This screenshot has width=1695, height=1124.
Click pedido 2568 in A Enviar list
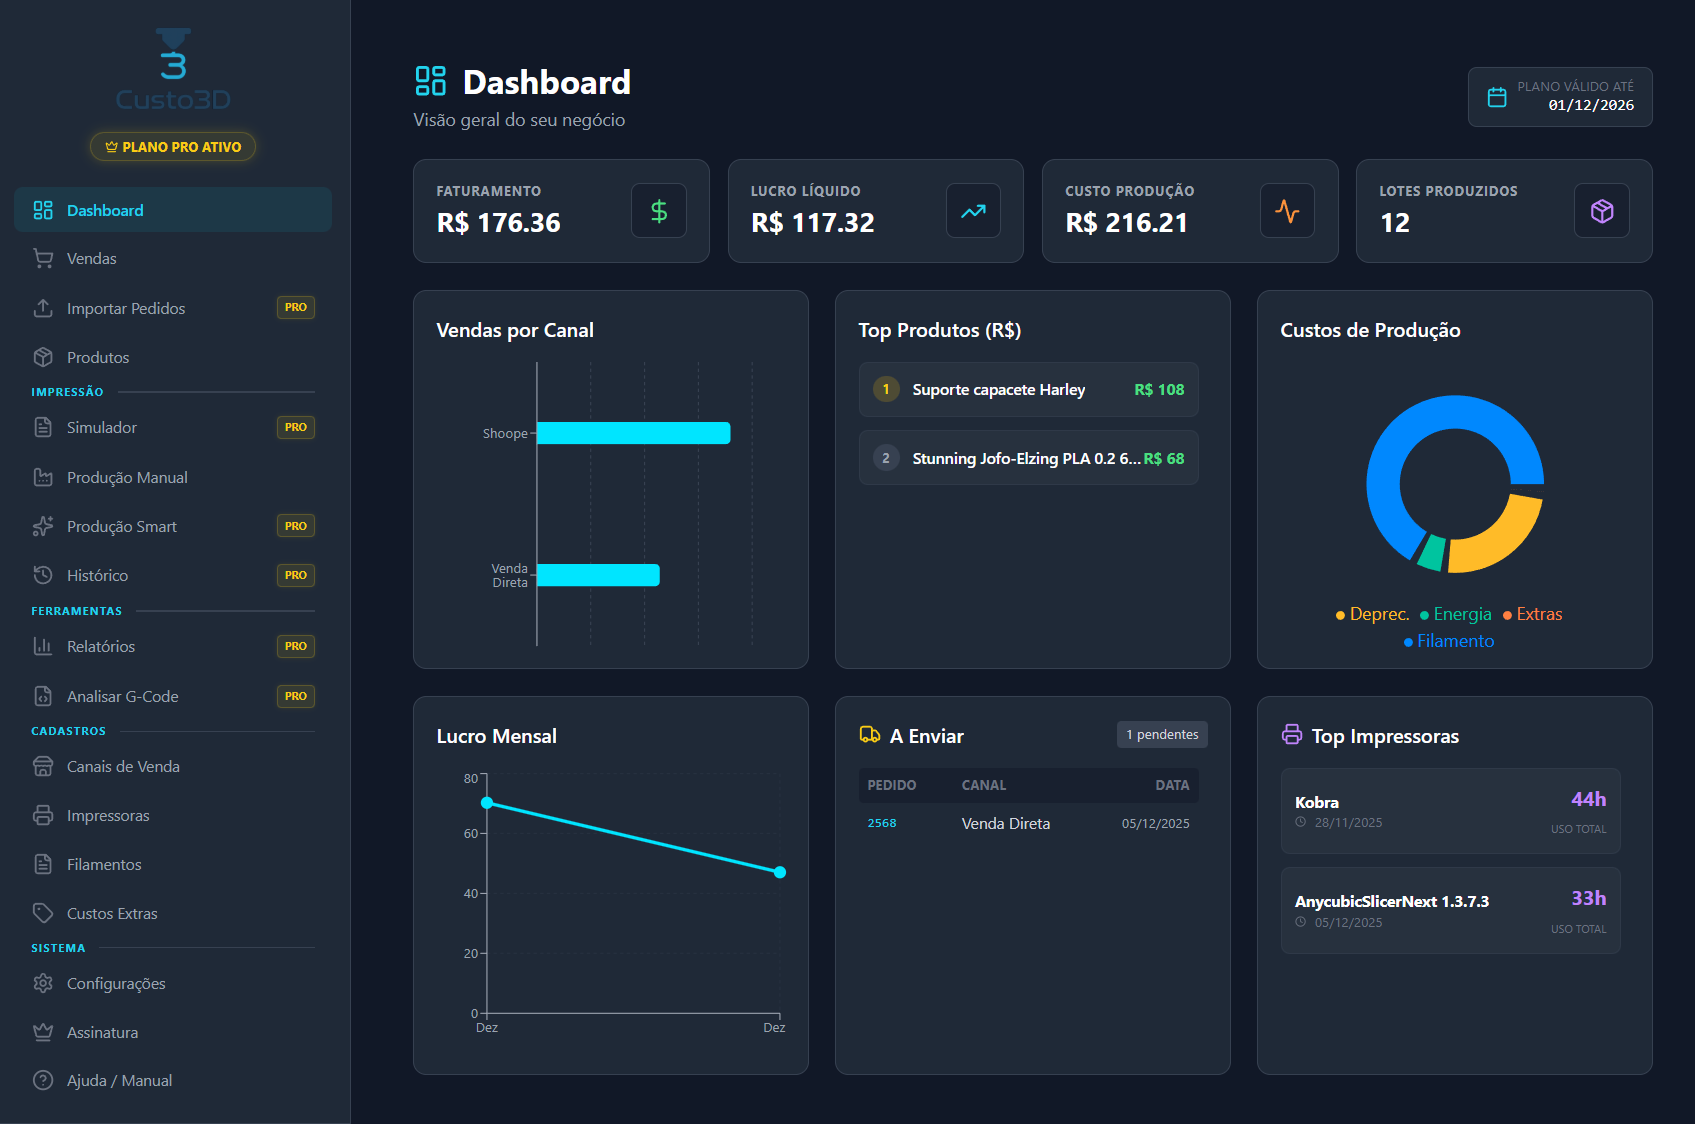coord(882,823)
